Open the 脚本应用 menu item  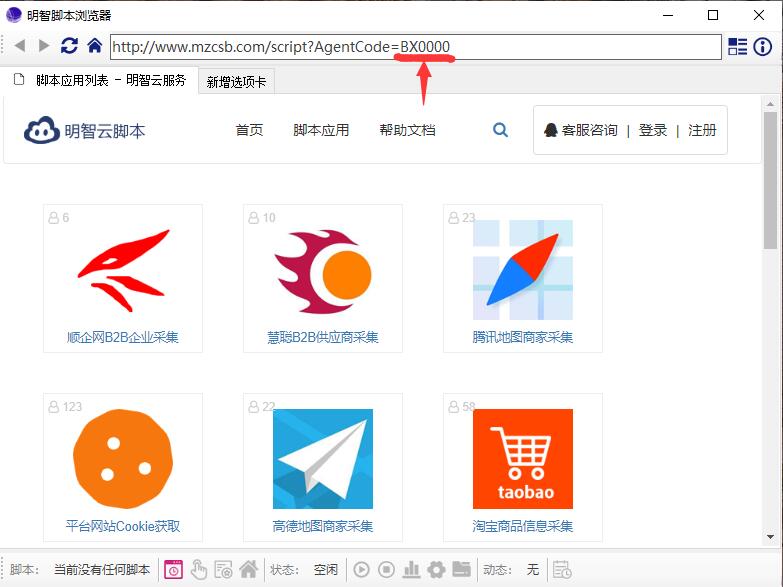click(321, 130)
